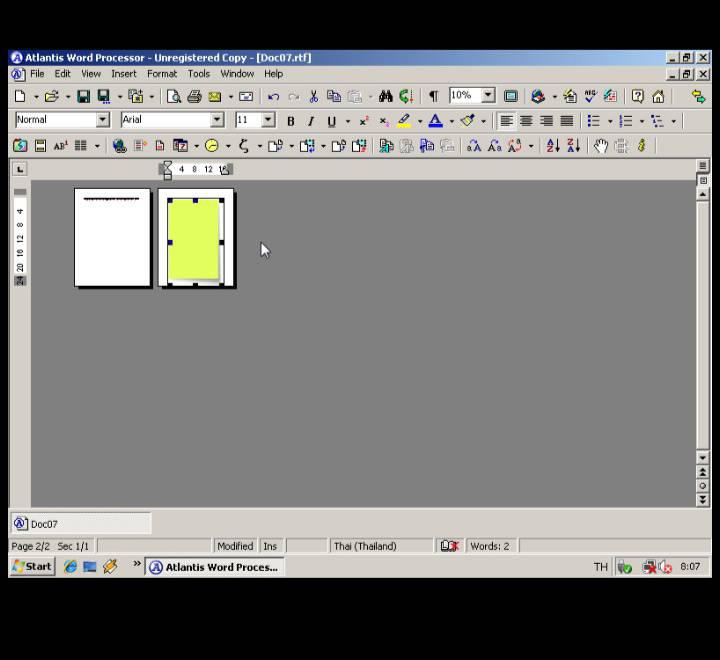Open the Format menu

click(x=162, y=74)
